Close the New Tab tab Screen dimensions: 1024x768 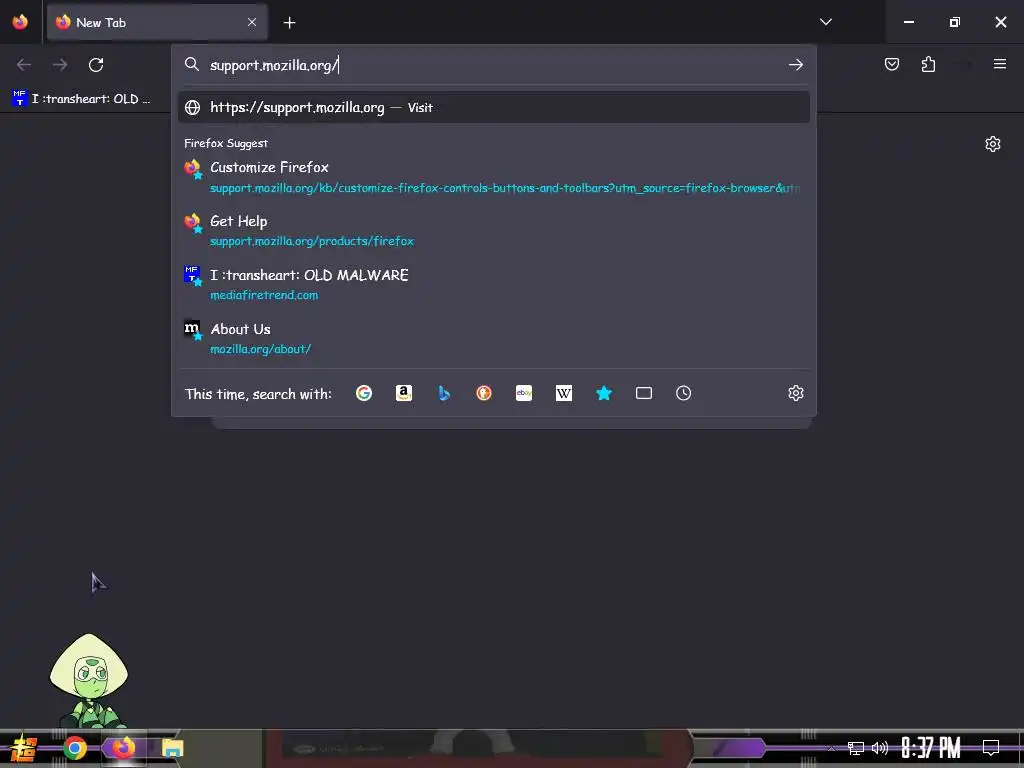tap(252, 22)
